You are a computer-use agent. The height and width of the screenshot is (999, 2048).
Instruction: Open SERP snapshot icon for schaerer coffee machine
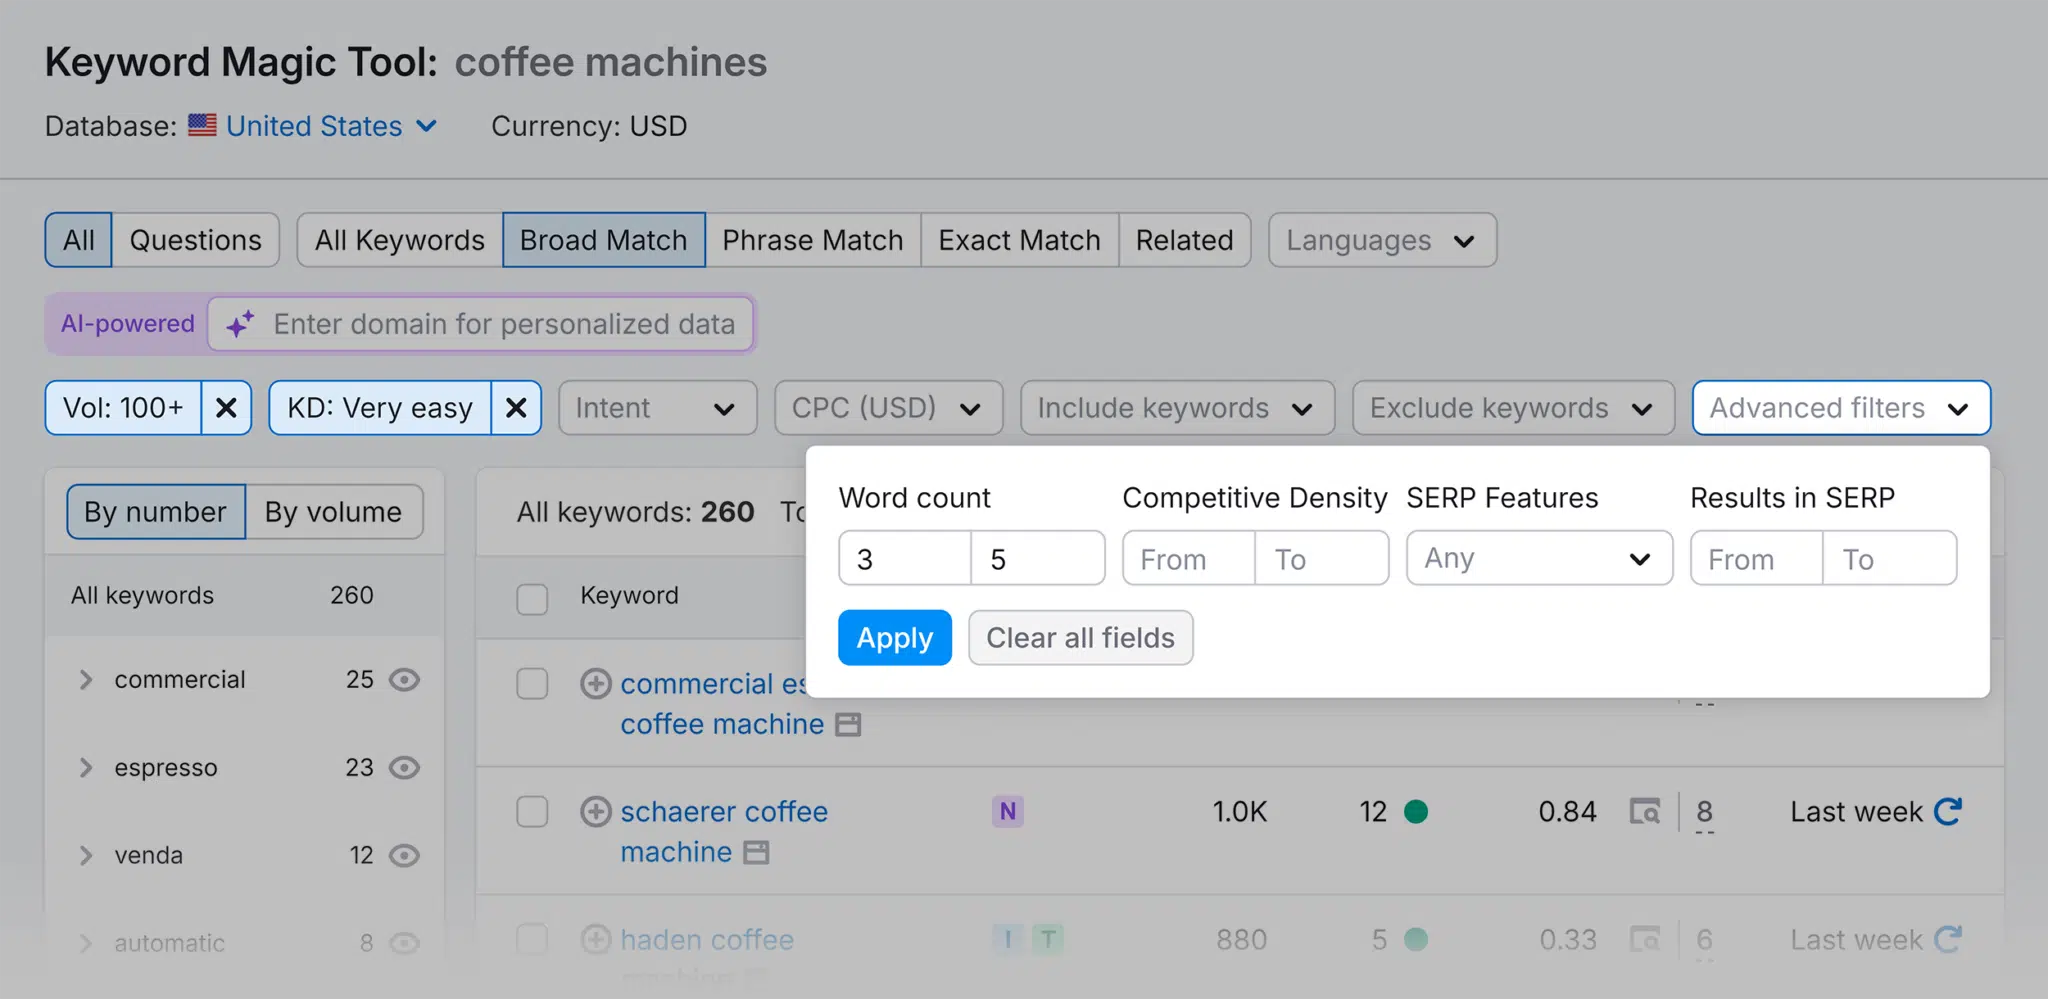pos(757,852)
